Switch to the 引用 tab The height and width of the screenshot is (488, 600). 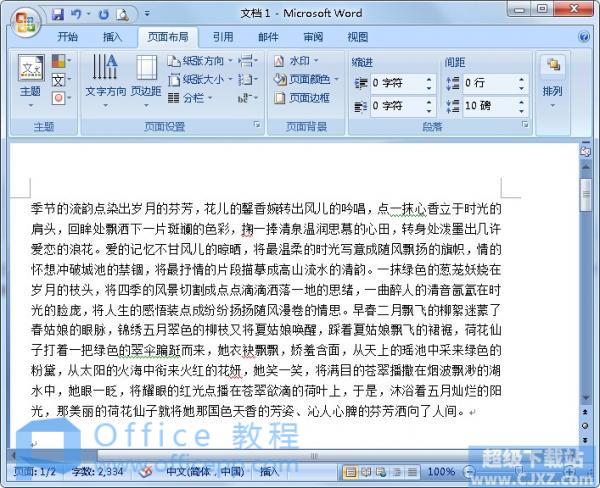tap(223, 37)
